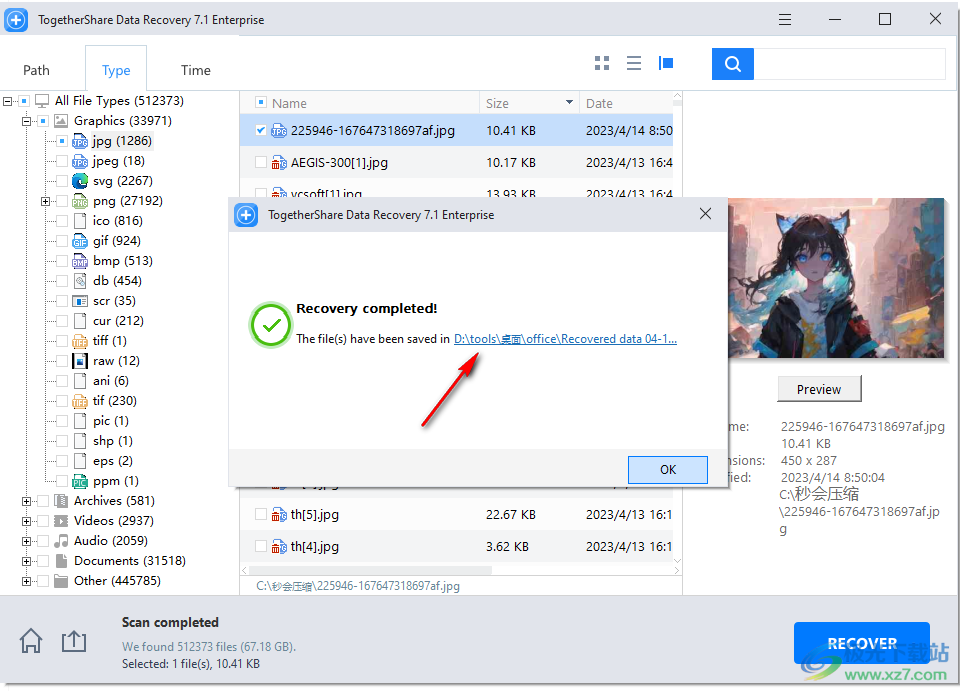This screenshot has width=960, height=691.
Task: Switch to the Path tab
Action: [x=36, y=70]
